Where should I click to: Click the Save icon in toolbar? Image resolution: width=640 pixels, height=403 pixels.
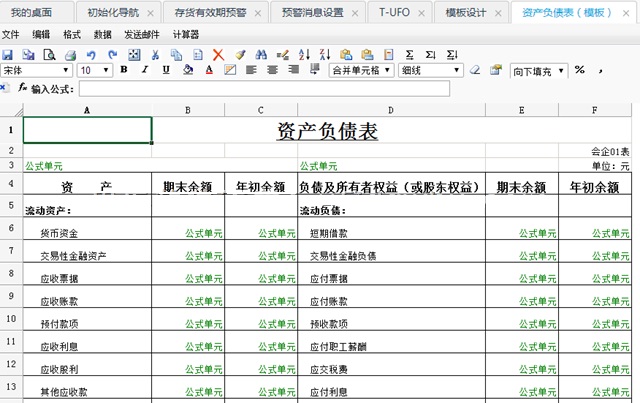(x=8, y=54)
